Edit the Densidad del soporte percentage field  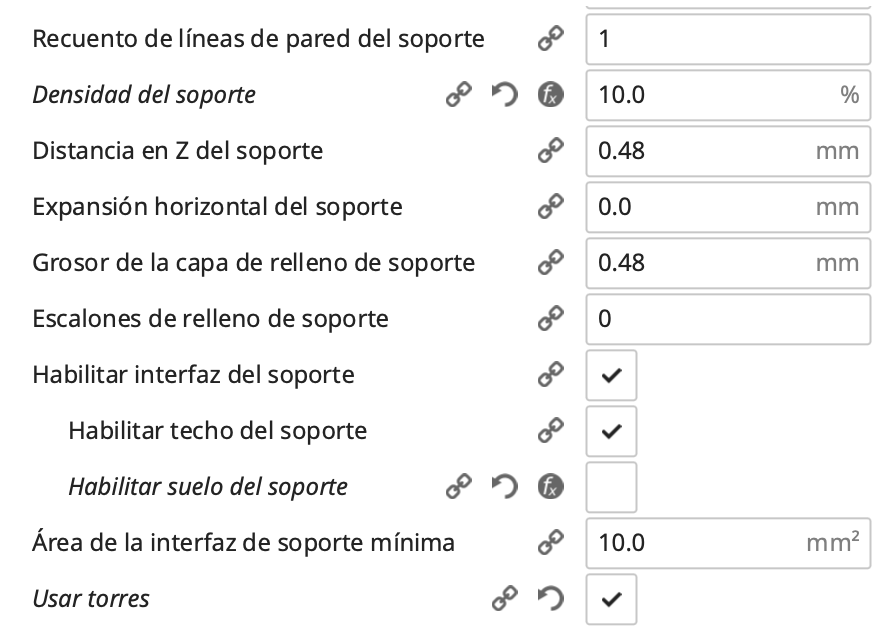pyautogui.click(x=710, y=95)
